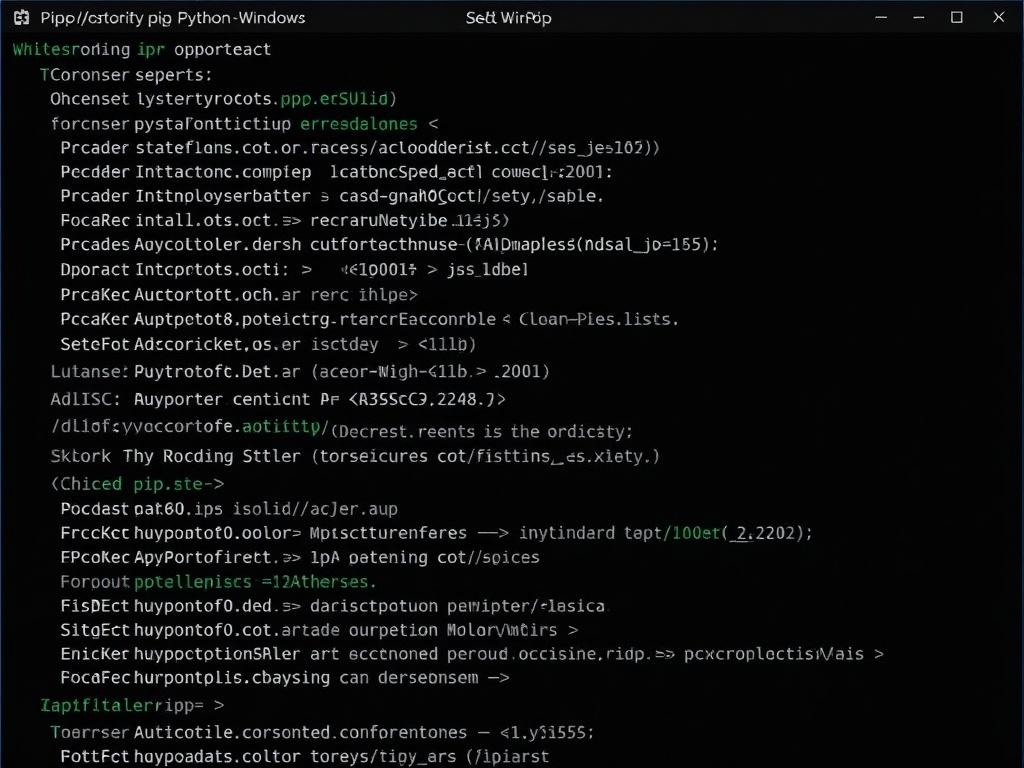Screen dimensions: 1024x768
Task: Click the "Whitesronling ipr opporteact" header
Action: click(142, 48)
